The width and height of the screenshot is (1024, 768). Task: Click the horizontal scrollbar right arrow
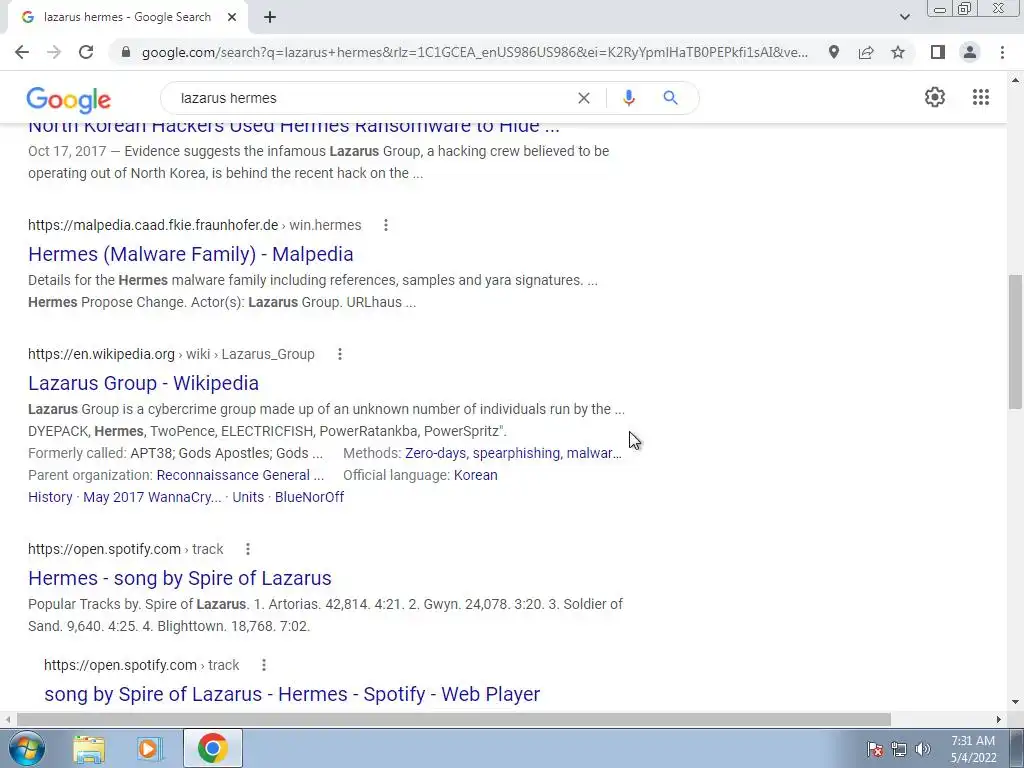(999, 719)
